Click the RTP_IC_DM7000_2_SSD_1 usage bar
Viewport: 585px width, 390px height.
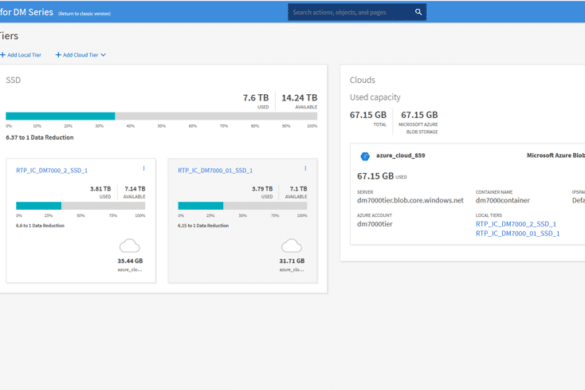(x=81, y=206)
